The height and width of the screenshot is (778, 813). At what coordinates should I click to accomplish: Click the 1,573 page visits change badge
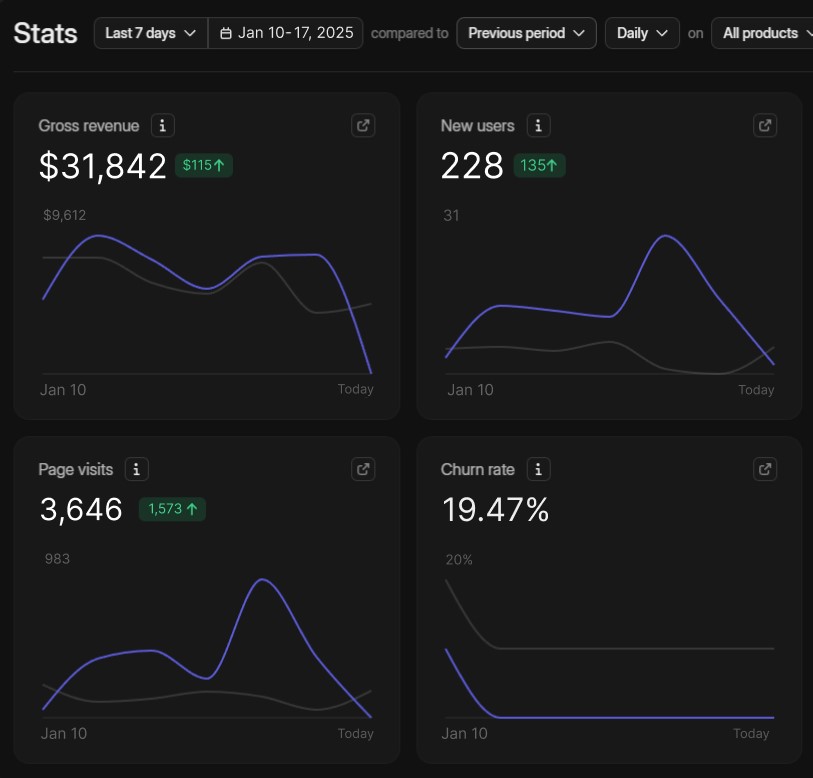172,509
